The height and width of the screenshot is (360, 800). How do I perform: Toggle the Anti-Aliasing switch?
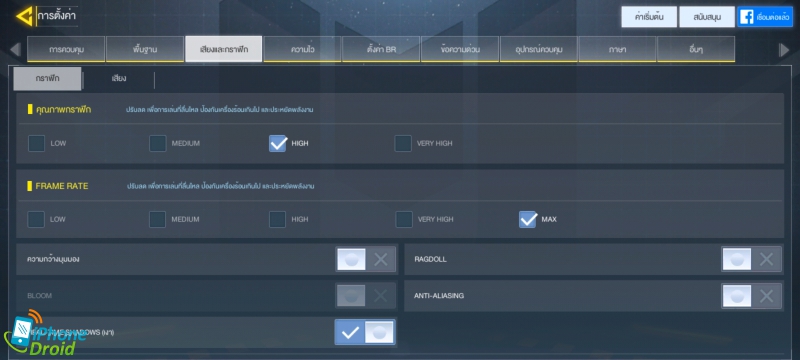[x=751, y=296]
